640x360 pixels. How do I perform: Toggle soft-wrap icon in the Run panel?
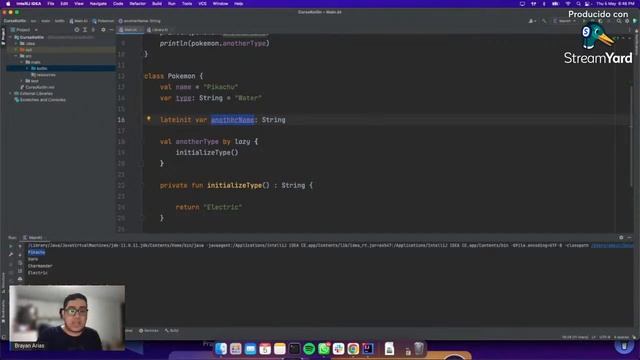pyautogui.click(x=20, y=262)
